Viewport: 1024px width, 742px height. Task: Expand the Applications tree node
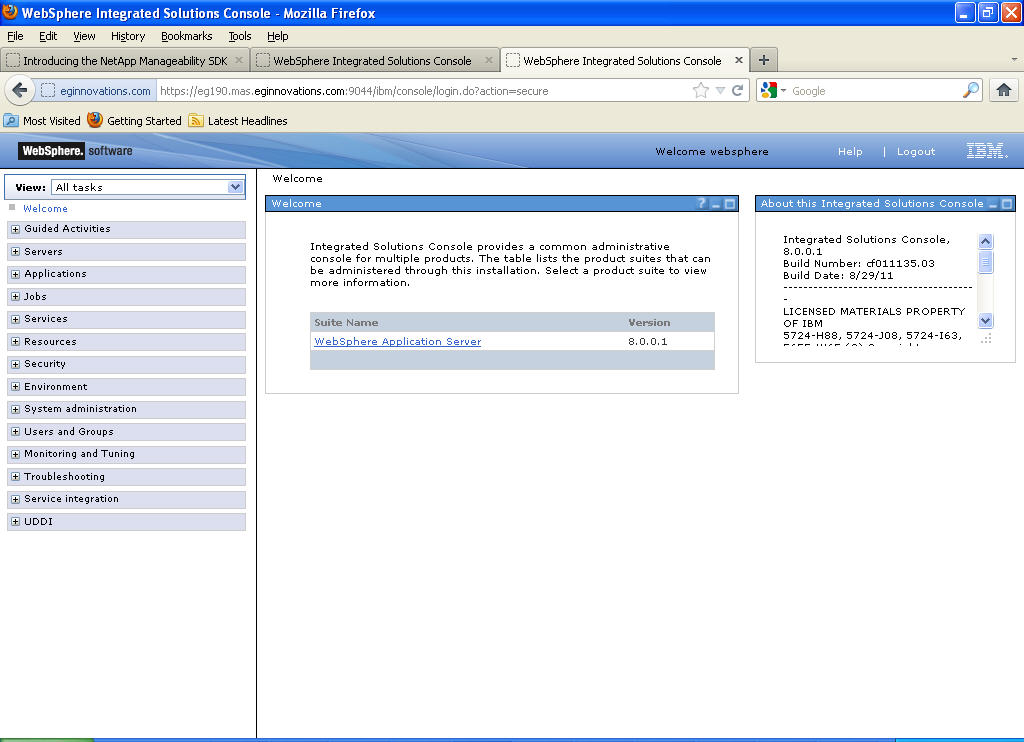15,274
